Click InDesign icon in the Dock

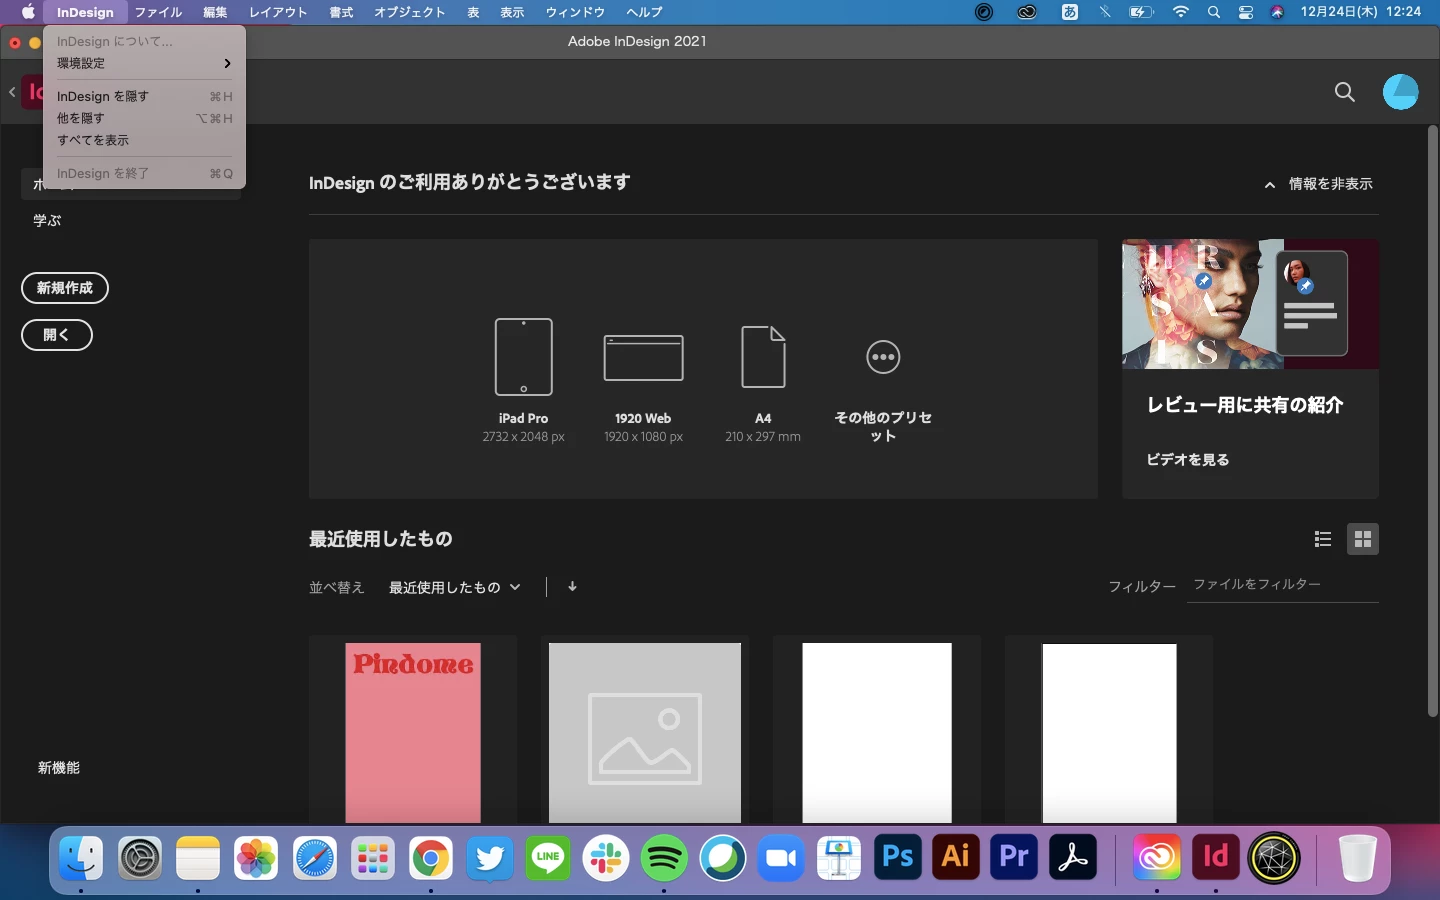click(1215, 857)
